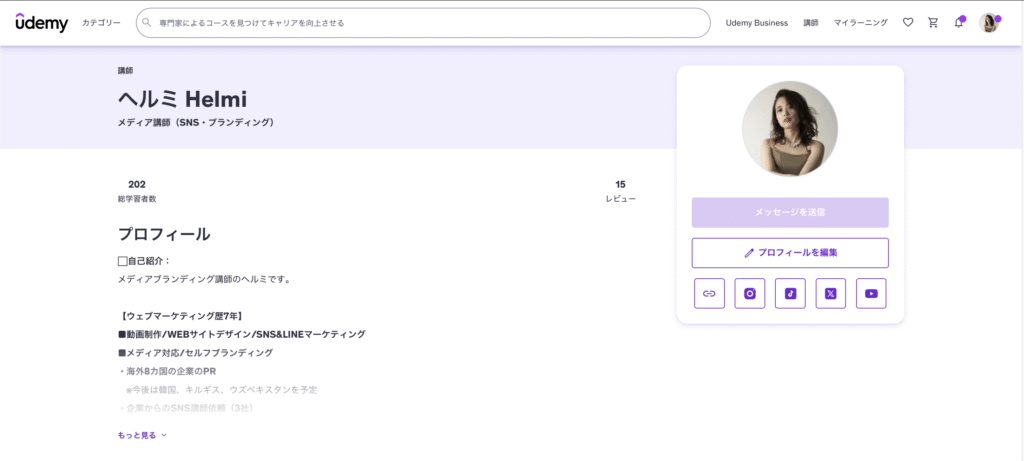This screenshot has width=1024, height=461.
Task: Open the wishlist heart icon
Action: (908, 22)
